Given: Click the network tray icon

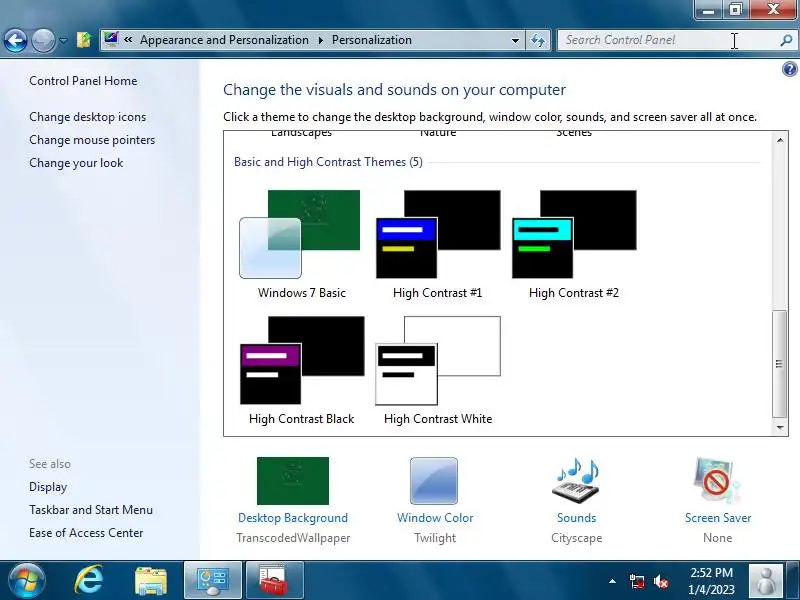Looking at the screenshot, I should tap(637, 581).
